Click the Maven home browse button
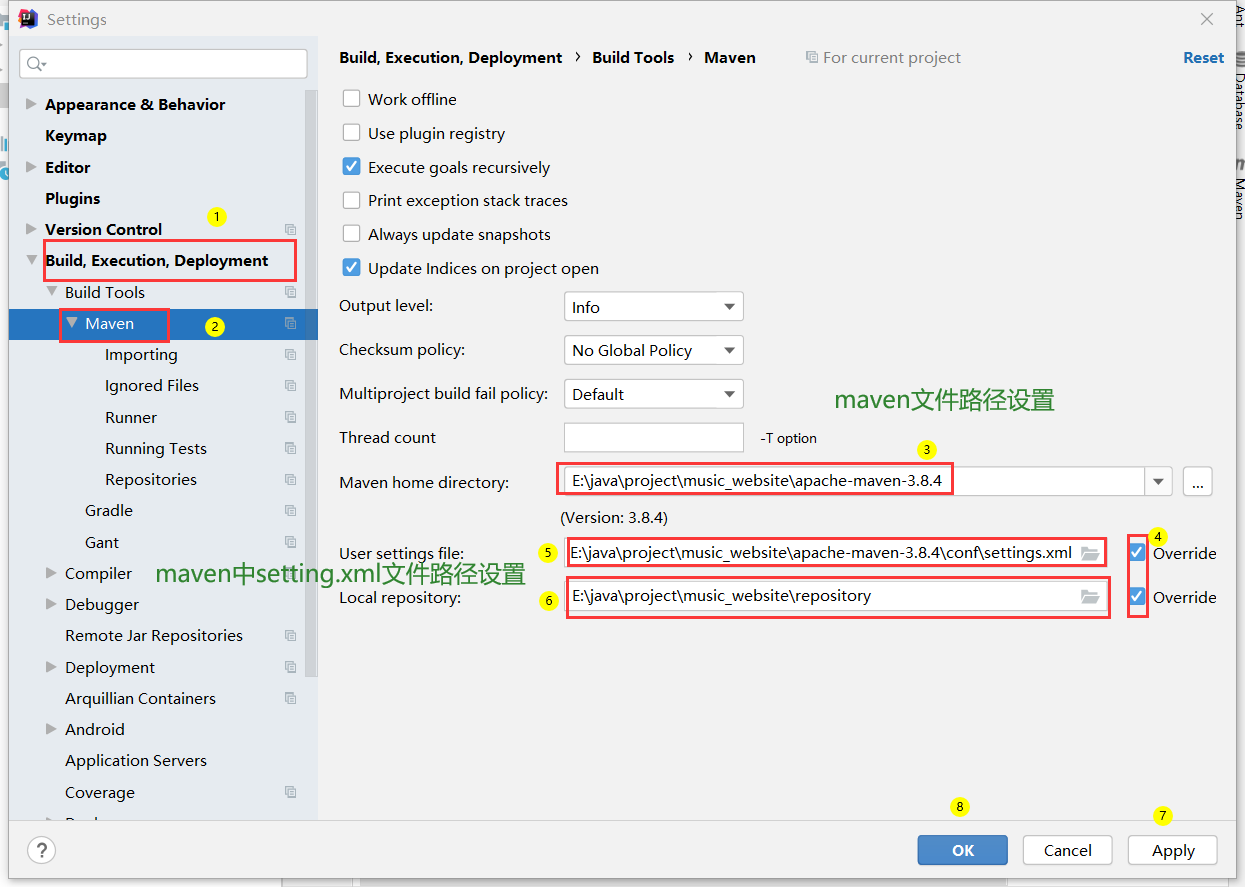Screen dimensions: 1245x887 pyautogui.click(x=1197, y=481)
